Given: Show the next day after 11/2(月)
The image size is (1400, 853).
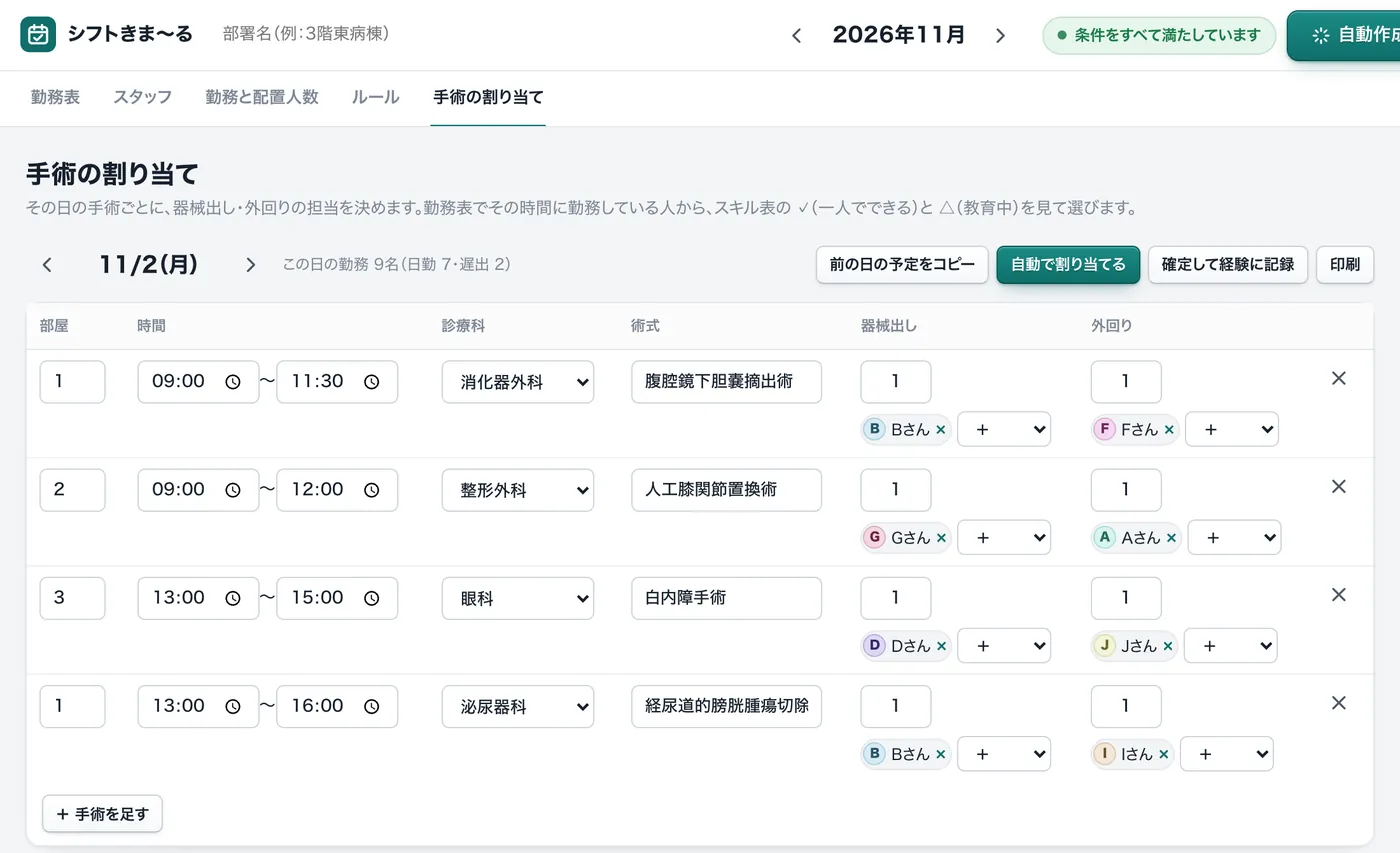Looking at the screenshot, I should pyautogui.click(x=250, y=265).
